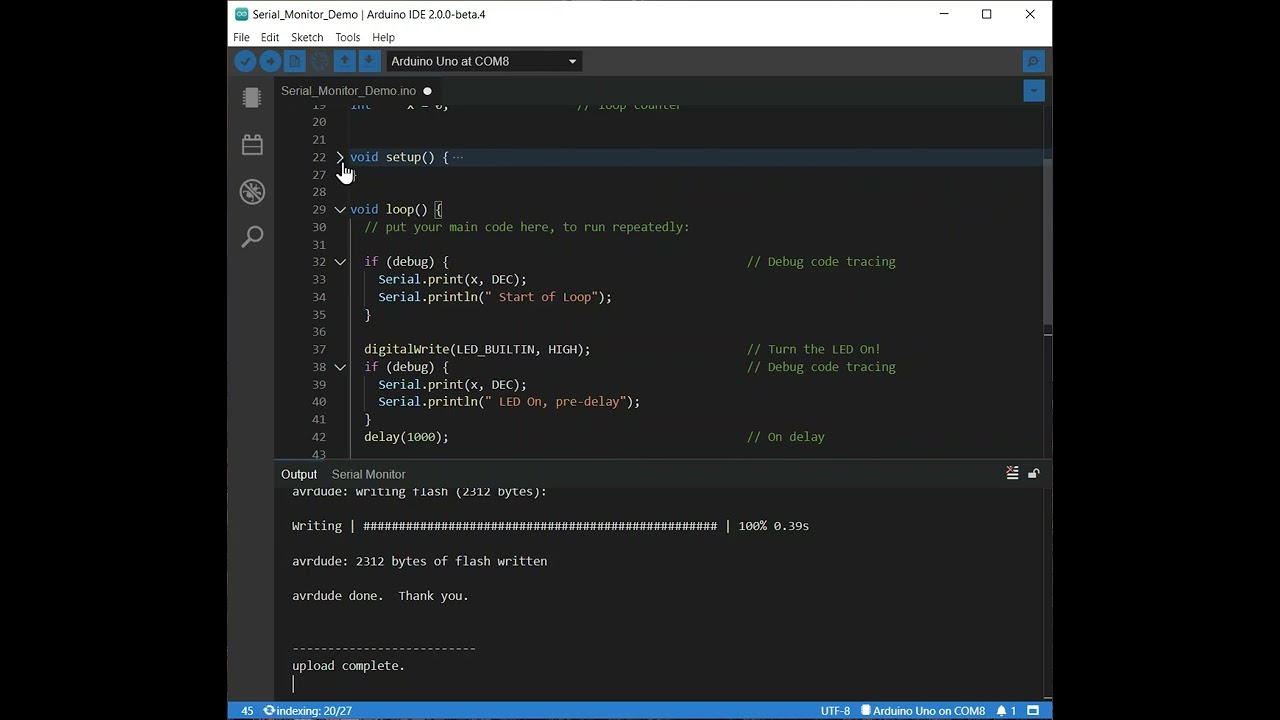Click the Serial.println(" LED On, pre-delay"); line
The width and height of the screenshot is (1280, 720).
(509, 402)
